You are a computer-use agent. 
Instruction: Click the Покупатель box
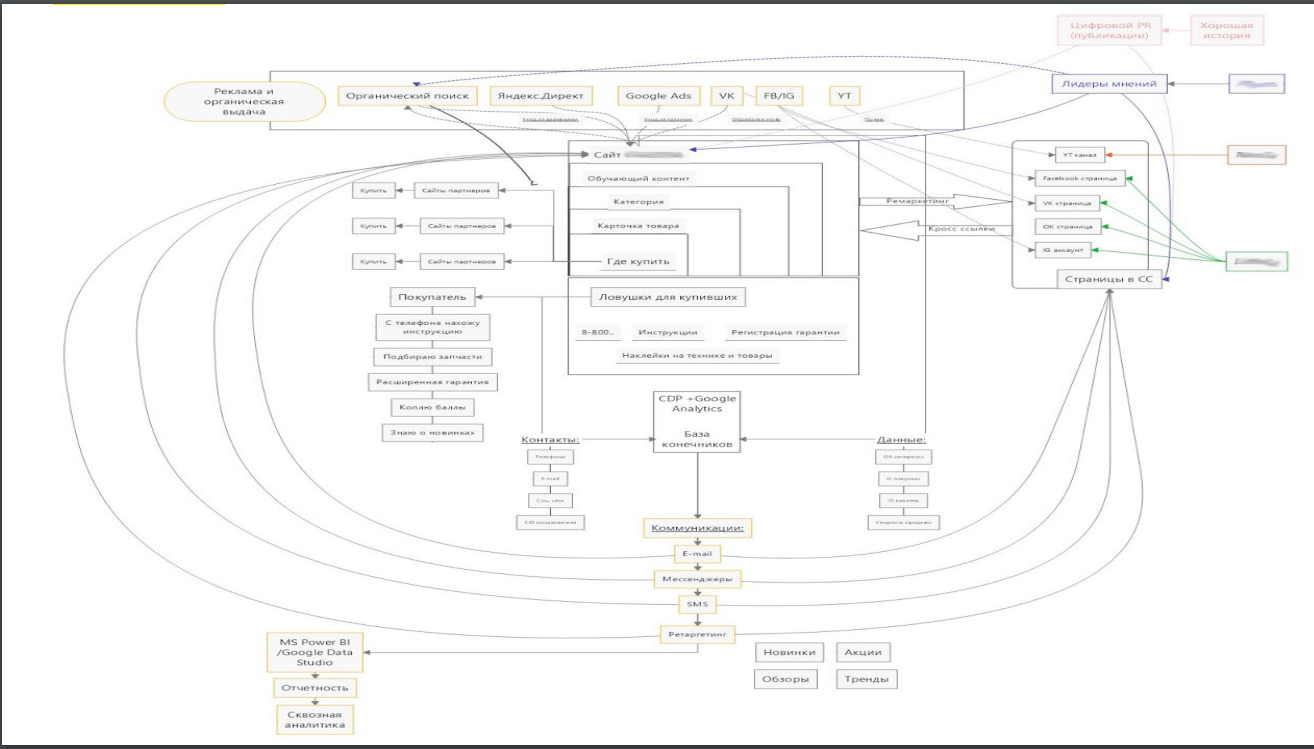pos(431,297)
